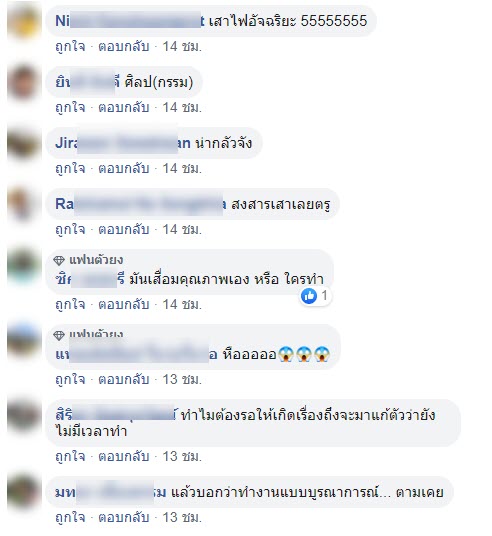Screen dimensions: 492x536
Task: Like the หืออออ comment with scared emojis
Action: click(x=70, y=379)
